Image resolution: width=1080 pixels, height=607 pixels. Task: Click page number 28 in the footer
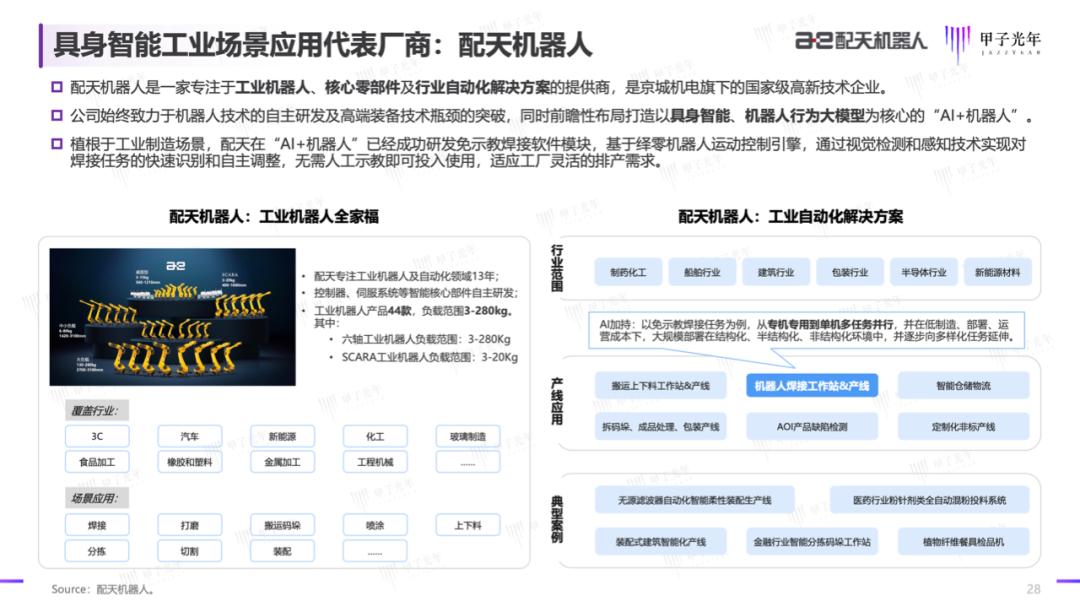(1033, 589)
